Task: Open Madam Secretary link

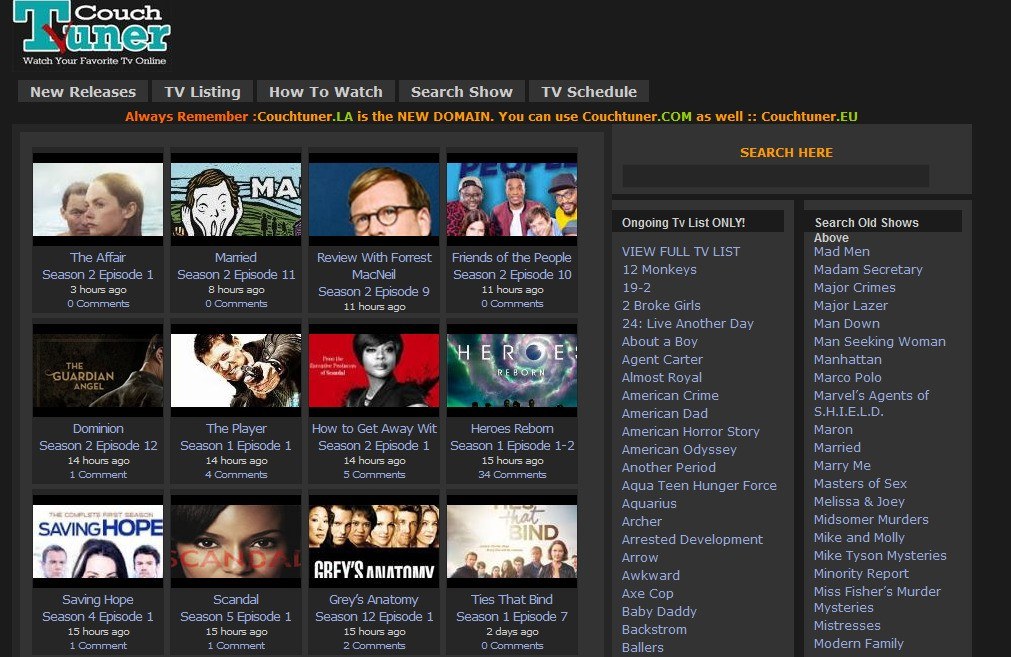Action: tap(868, 270)
